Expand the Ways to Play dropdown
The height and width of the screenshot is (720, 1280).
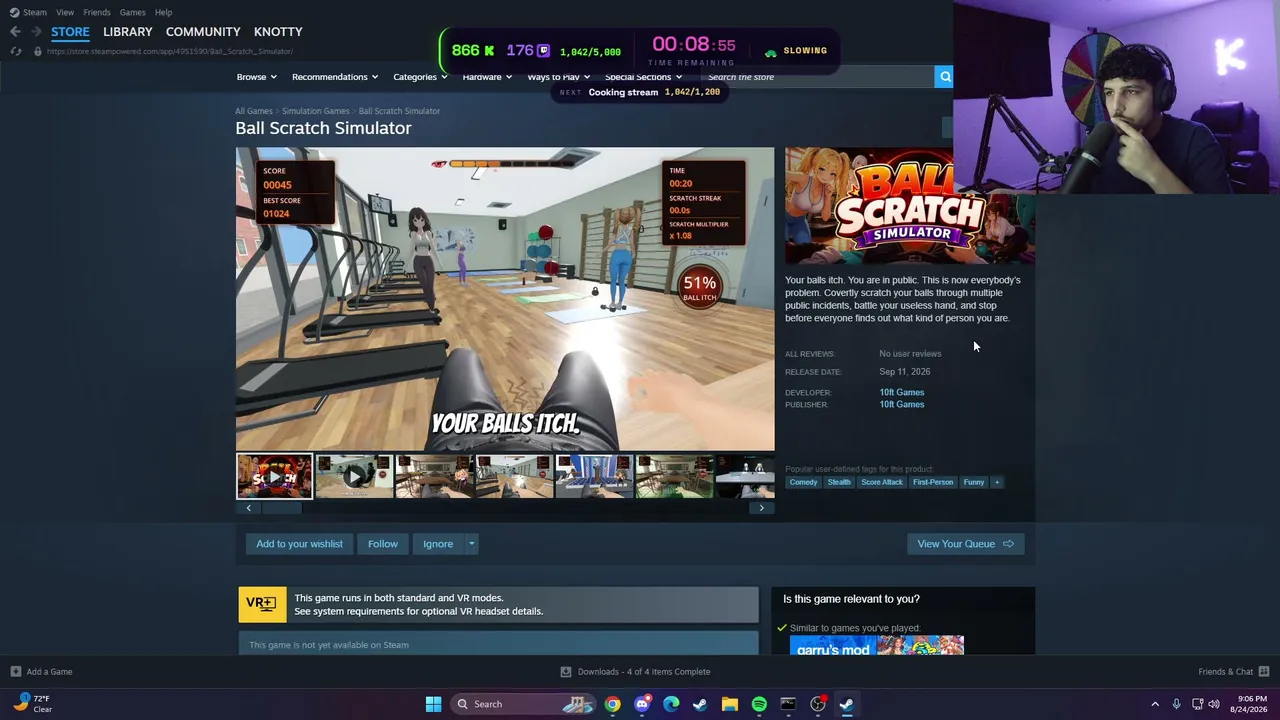coord(558,77)
